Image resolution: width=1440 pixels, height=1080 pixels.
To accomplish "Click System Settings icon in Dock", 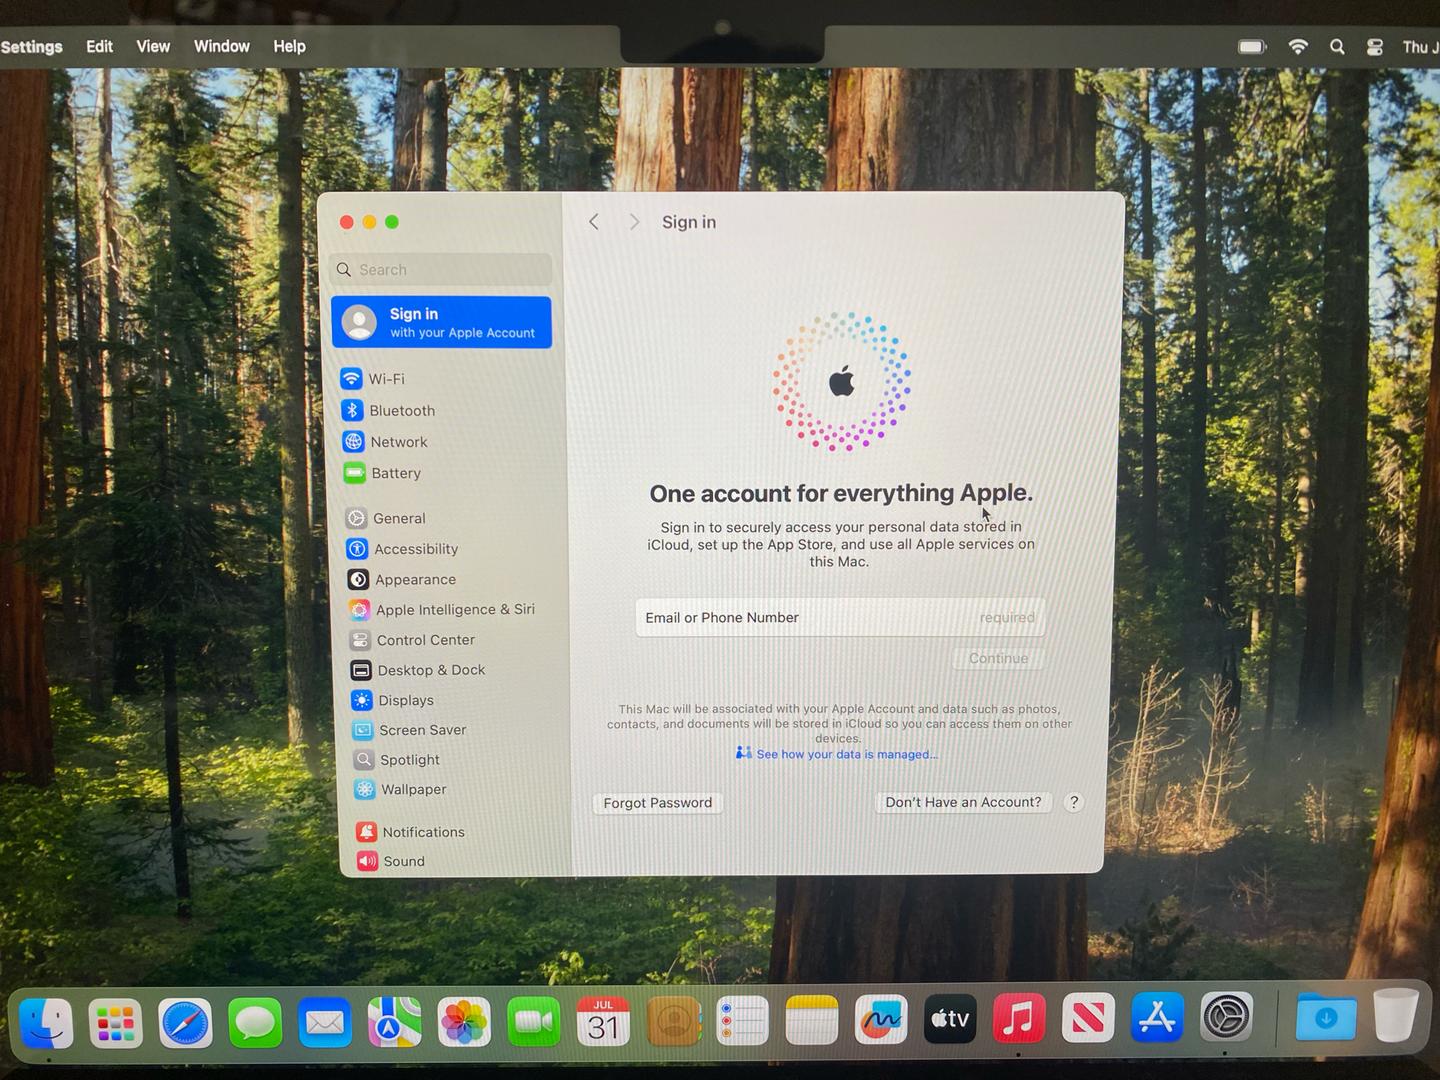I will tap(1226, 1018).
